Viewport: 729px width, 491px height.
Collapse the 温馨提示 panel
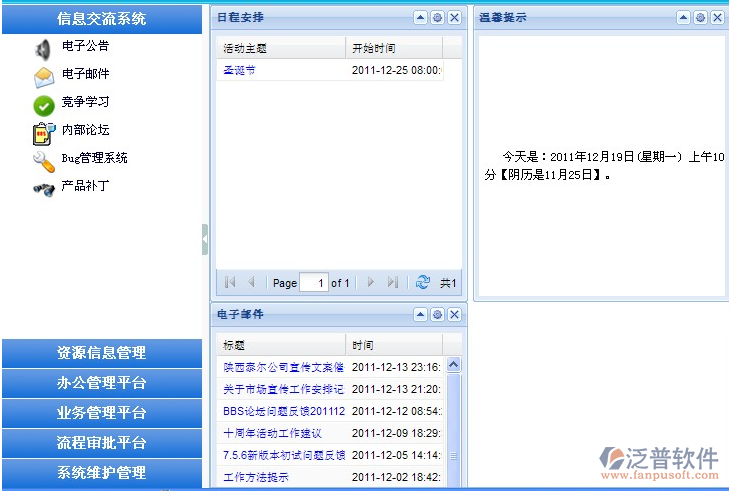683,18
